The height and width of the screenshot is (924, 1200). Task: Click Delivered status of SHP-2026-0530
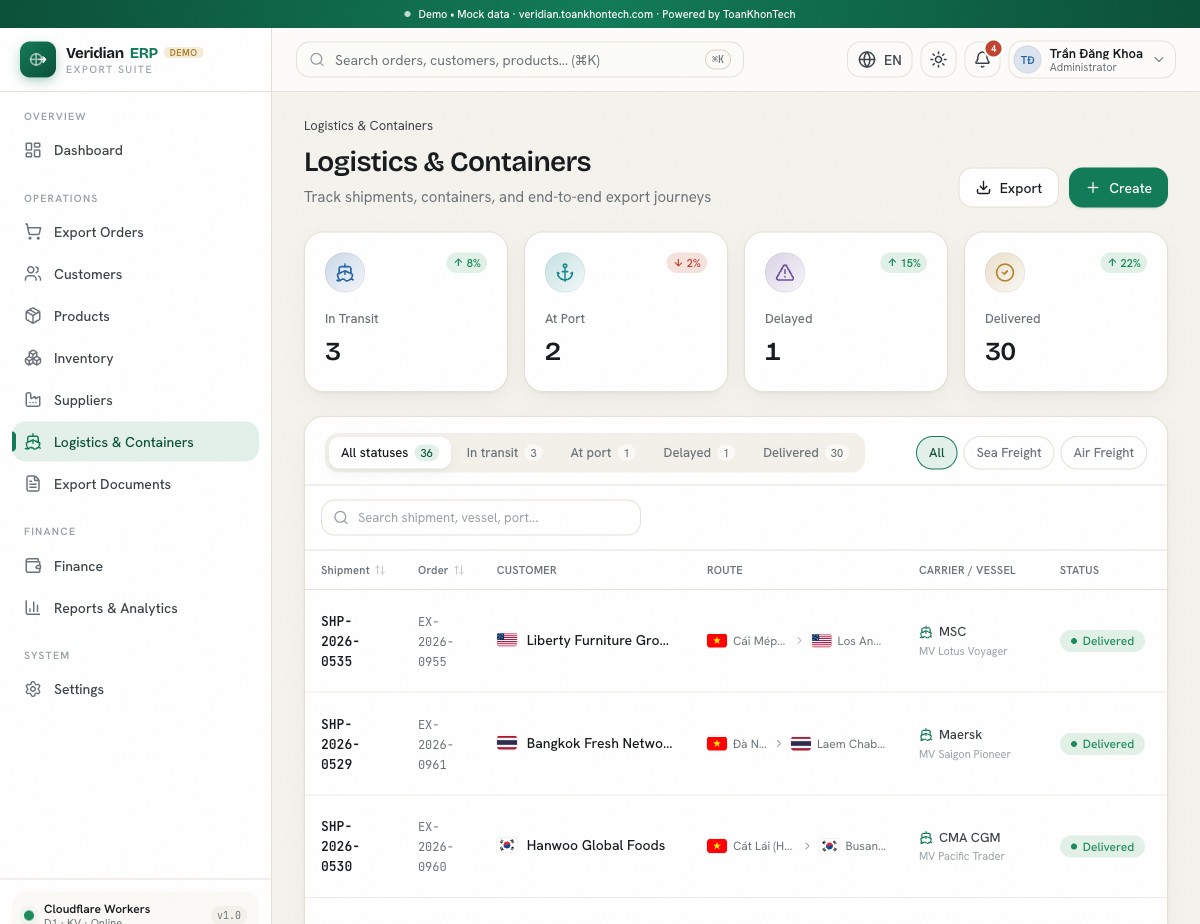1102,847
